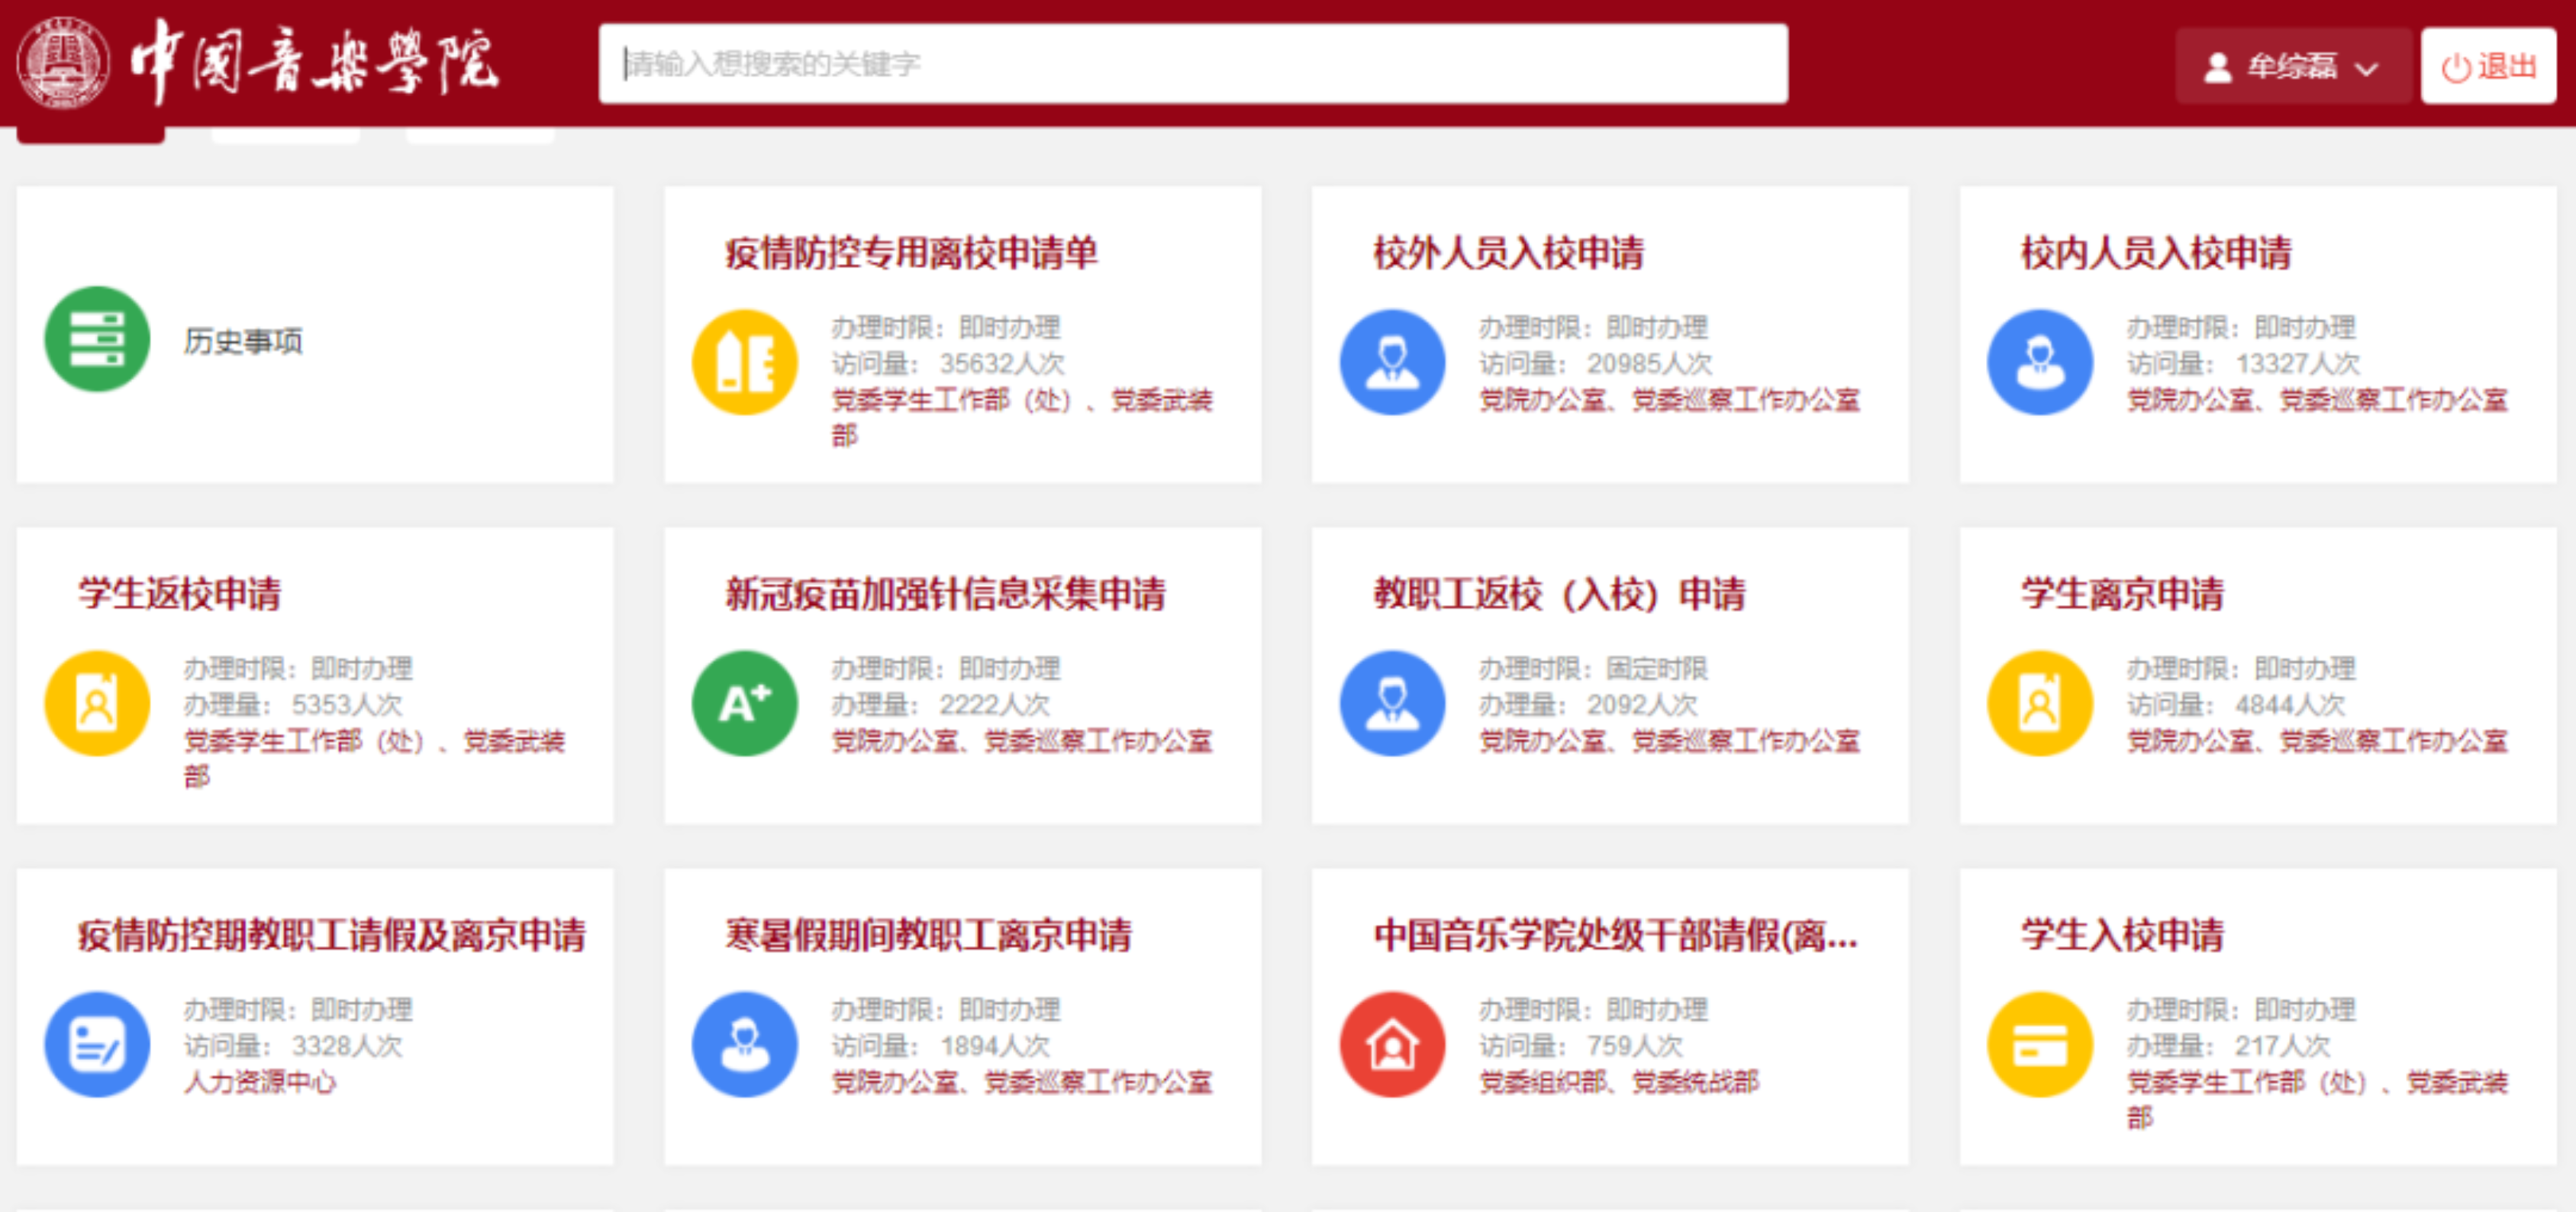Open 疫情防控专用离校申请单 title
2576x1212 pixels.
(911, 253)
